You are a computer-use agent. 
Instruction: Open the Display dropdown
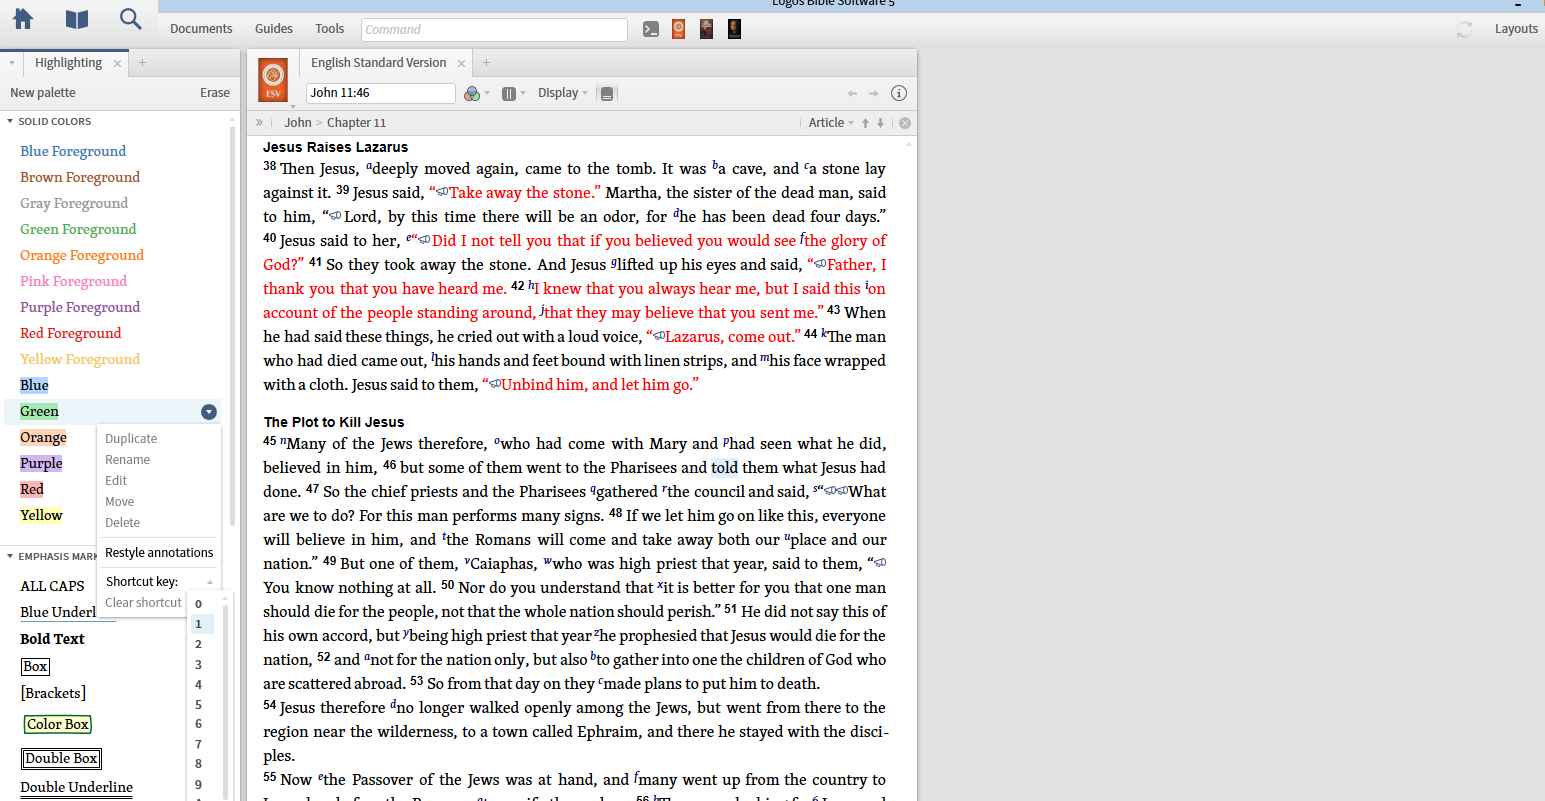click(x=562, y=93)
